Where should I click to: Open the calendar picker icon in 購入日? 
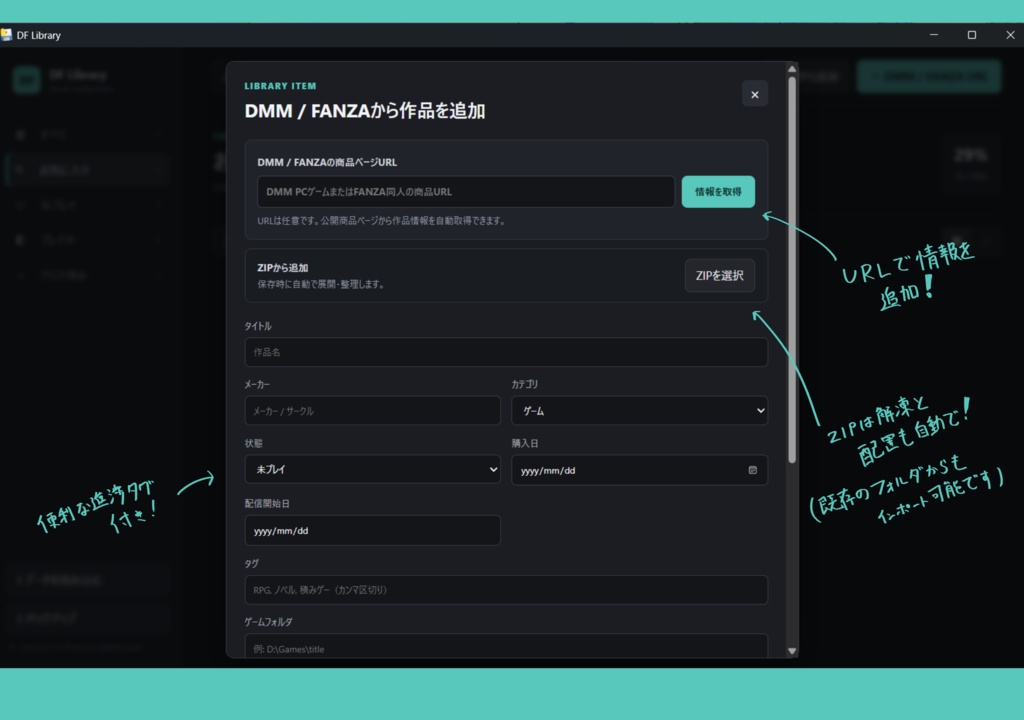click(752, 470)
